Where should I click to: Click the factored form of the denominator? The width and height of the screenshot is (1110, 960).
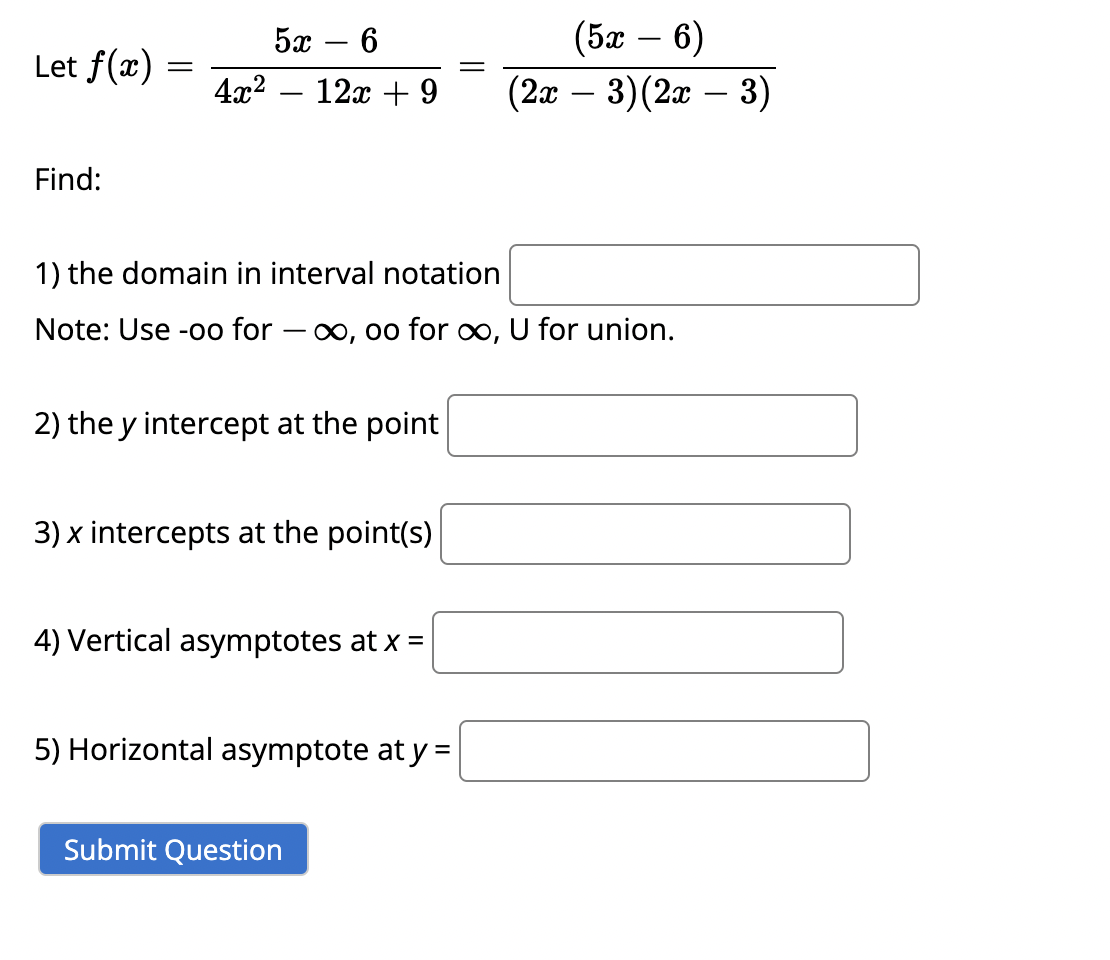coord(637,92)
